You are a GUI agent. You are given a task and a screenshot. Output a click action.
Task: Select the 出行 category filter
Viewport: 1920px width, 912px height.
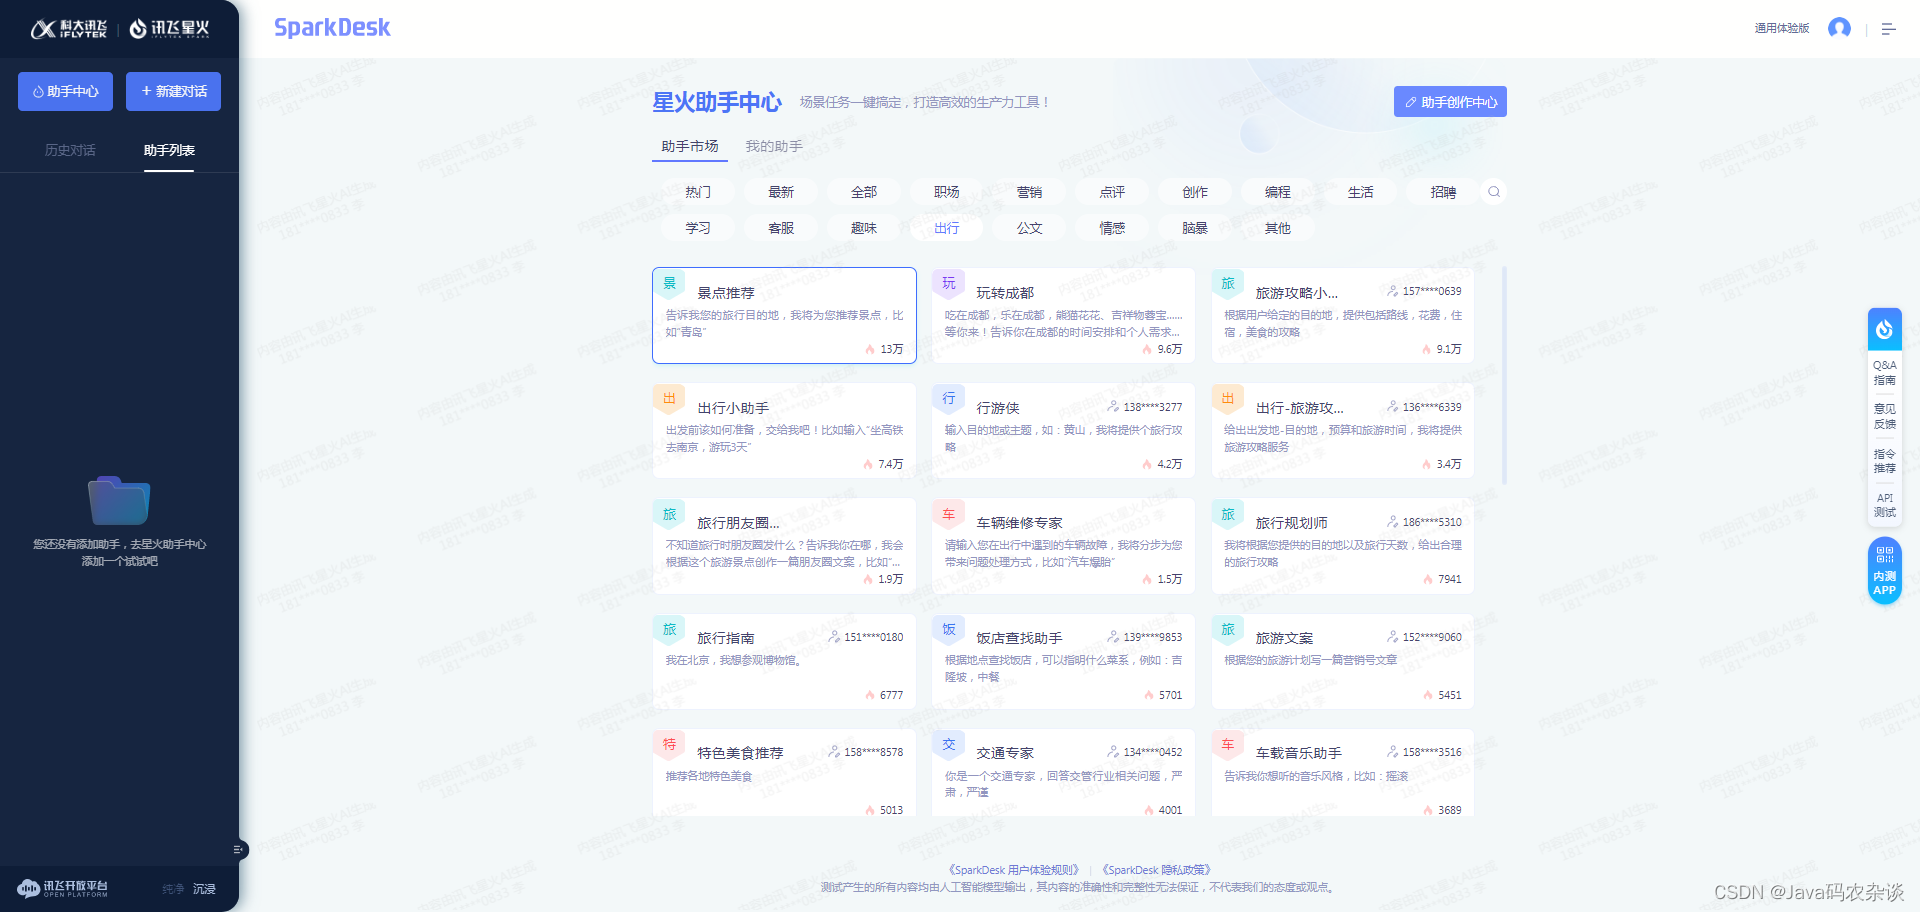[x=946, y=228]
